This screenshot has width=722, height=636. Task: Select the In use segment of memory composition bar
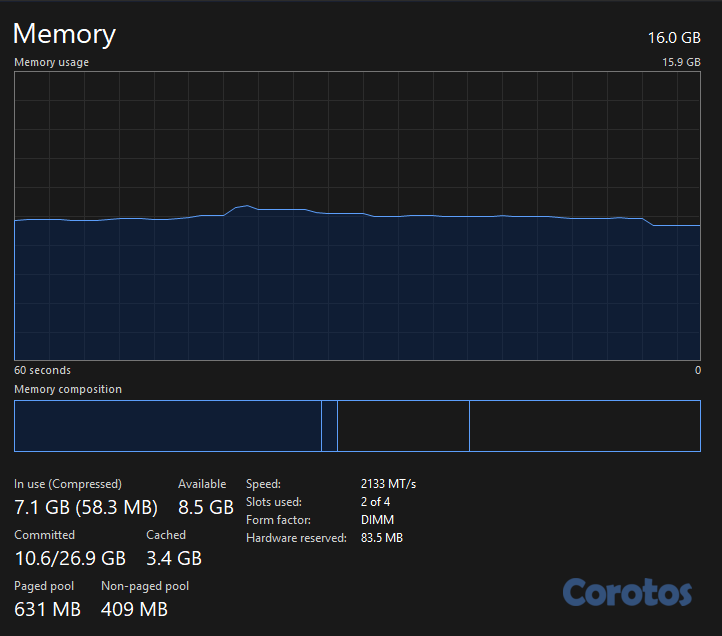(167, 426)
